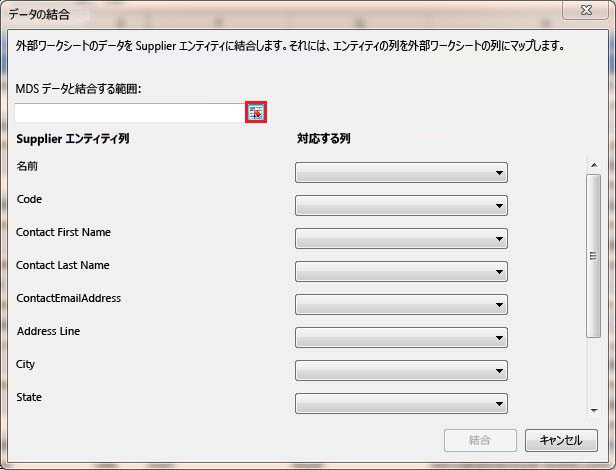Open the dropdown for Code column
616x470 pixels.
pos(401,206)
